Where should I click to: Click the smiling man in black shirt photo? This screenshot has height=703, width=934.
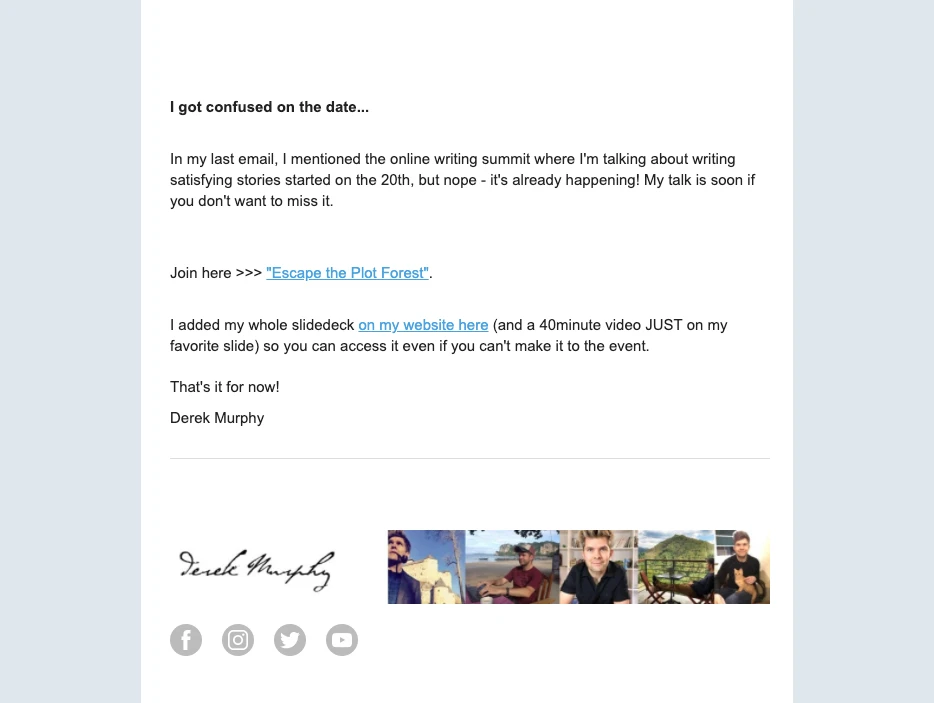coord(598,567)
